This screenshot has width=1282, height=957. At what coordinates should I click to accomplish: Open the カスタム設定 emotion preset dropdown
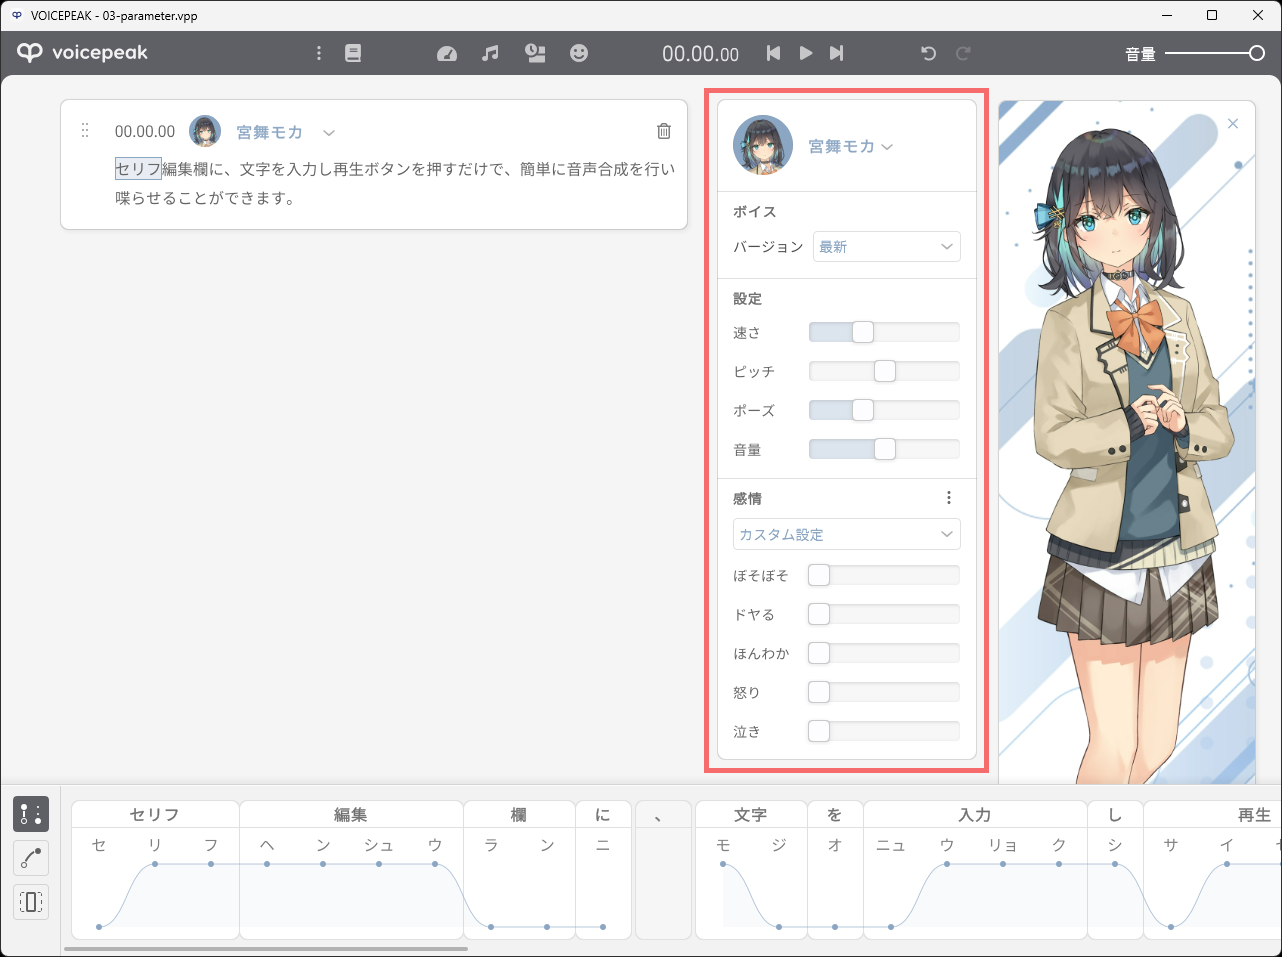(847, 534)
